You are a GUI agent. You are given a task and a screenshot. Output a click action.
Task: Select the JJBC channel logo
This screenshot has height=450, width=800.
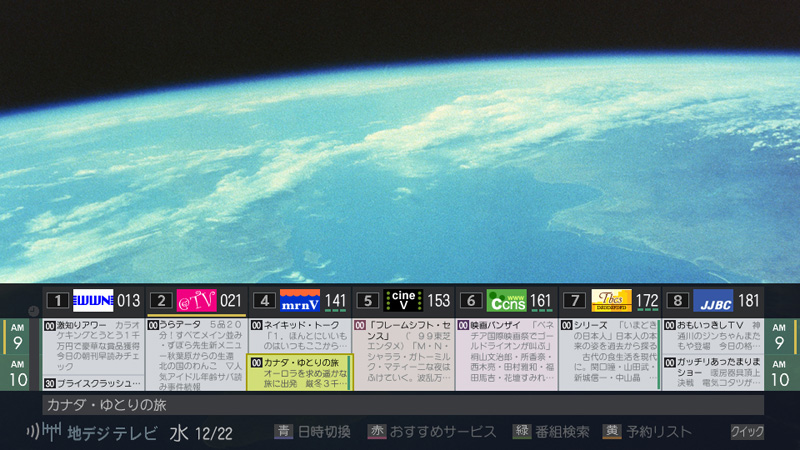point(713,301)
